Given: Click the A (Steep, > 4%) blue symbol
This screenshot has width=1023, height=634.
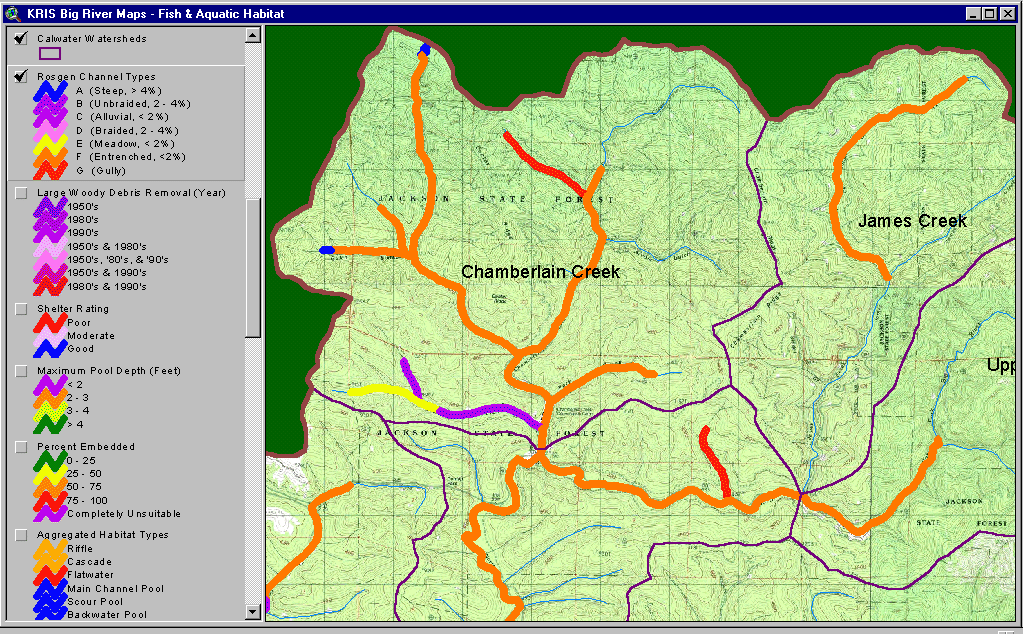Looking at the screenshot, I should point(50,91).
